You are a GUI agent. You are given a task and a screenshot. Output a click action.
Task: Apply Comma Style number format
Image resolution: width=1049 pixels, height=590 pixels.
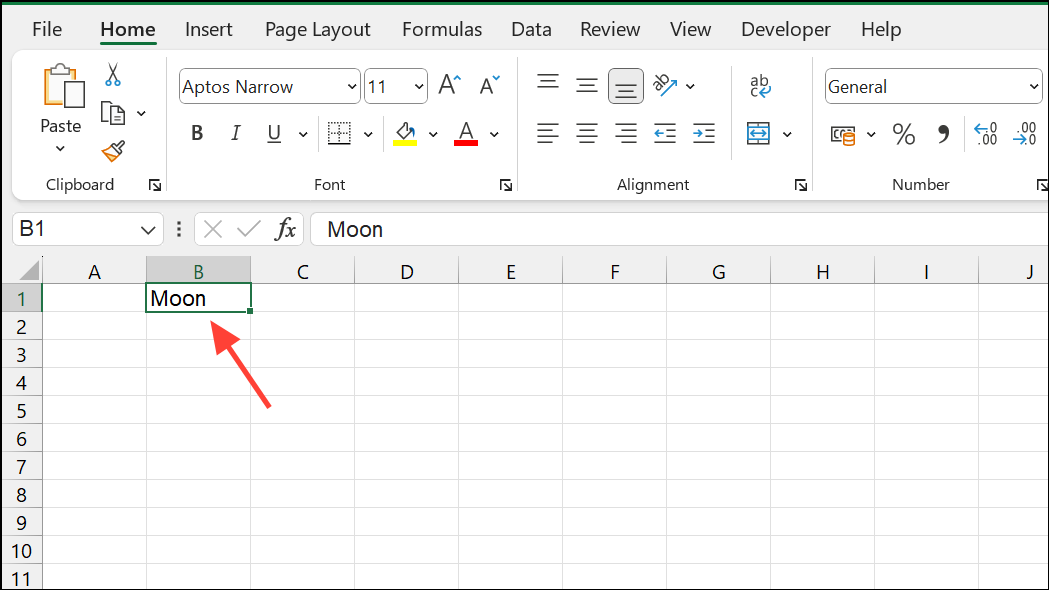pyautogui.click(x=942, y=134)
